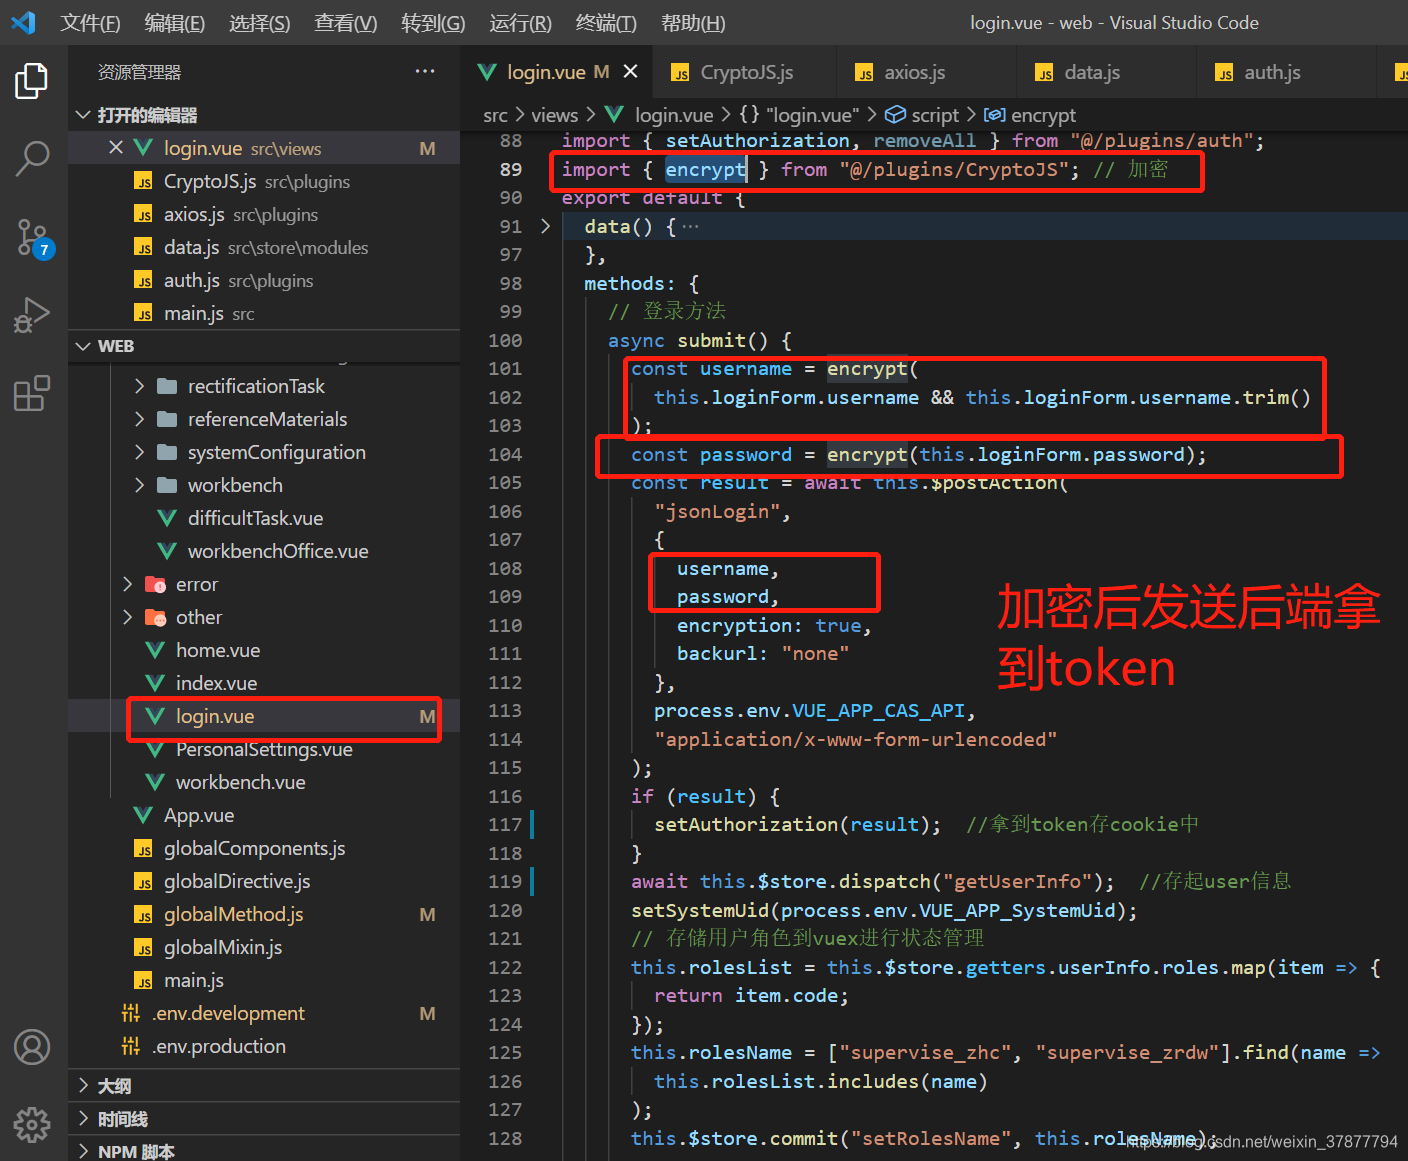Open workbenchOffice.vue in file tree

click(264, 551)
